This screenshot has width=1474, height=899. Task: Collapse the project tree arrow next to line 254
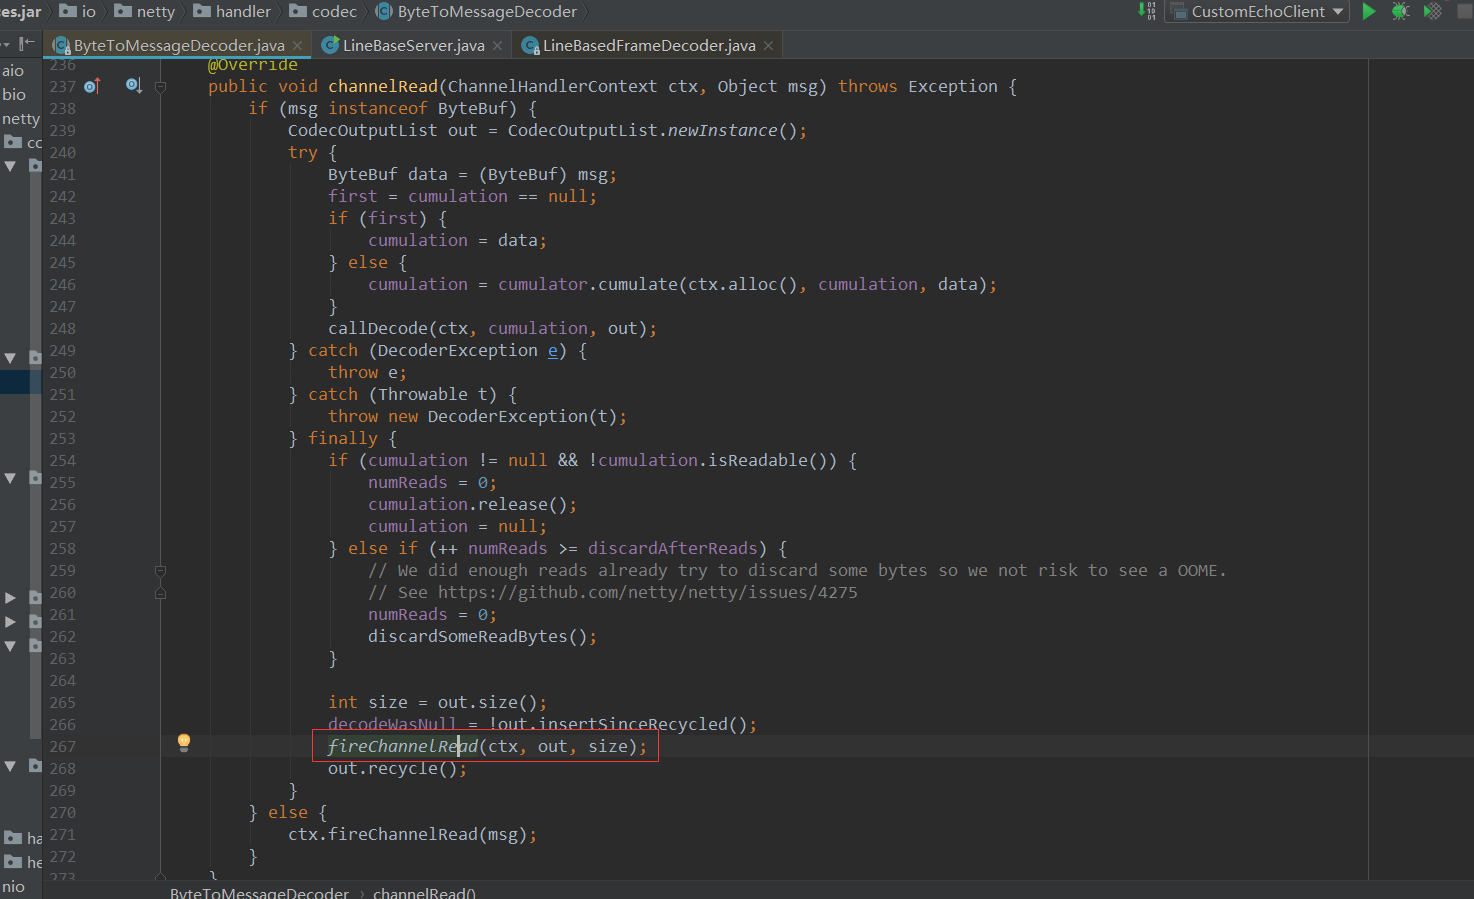pos(10,478)
